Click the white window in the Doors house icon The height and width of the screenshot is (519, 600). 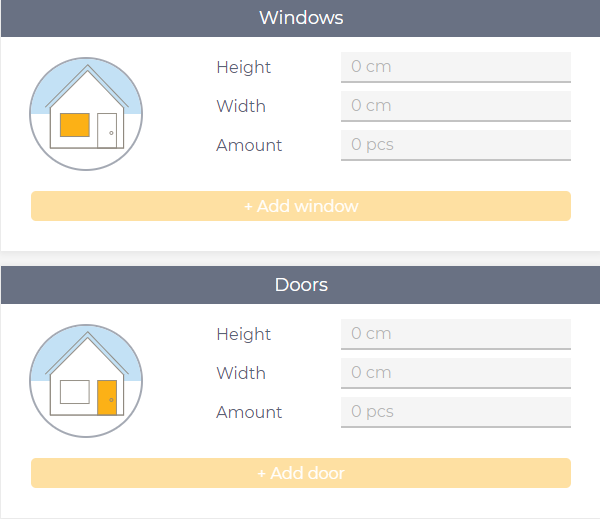75,392
